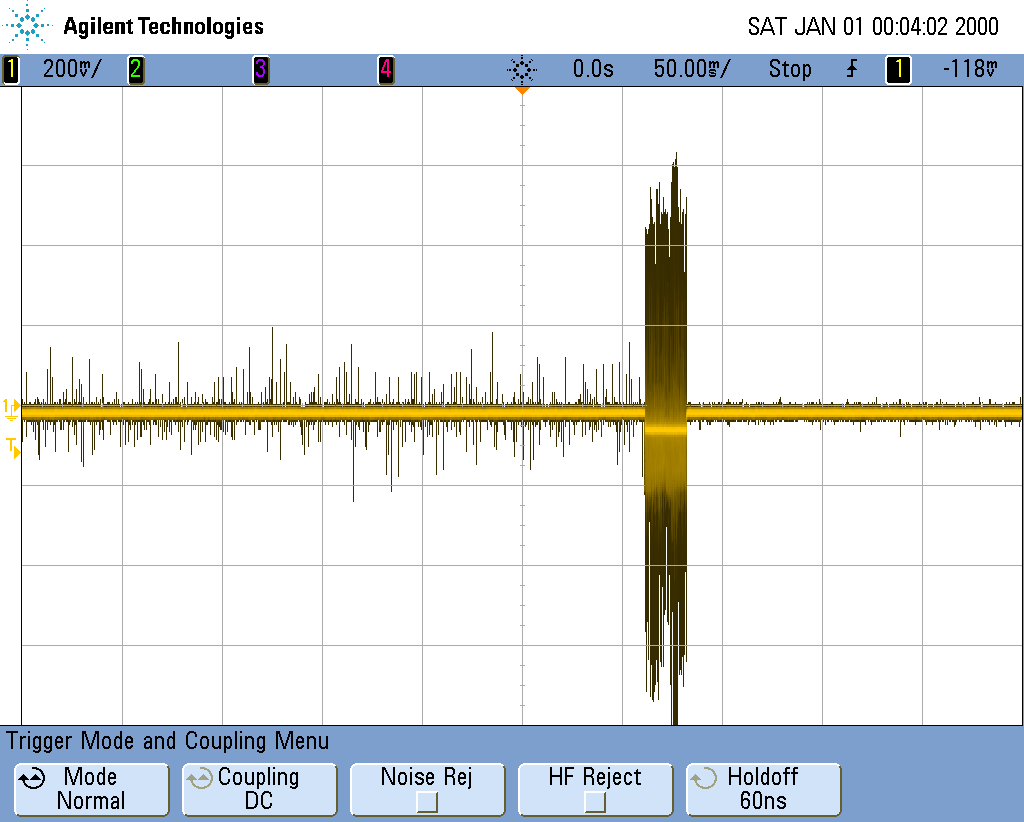Click the 50.00 ms/div timebase readout
The height and width of the screenshot is (822, 1024).
(x=691, y=70)
